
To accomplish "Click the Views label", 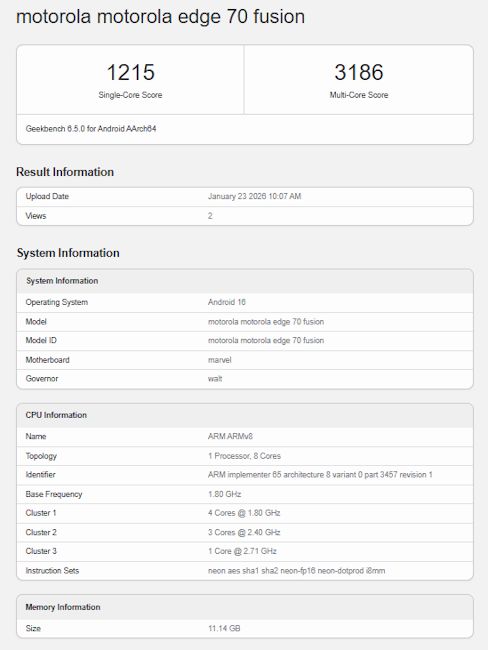I will point(36,216).
